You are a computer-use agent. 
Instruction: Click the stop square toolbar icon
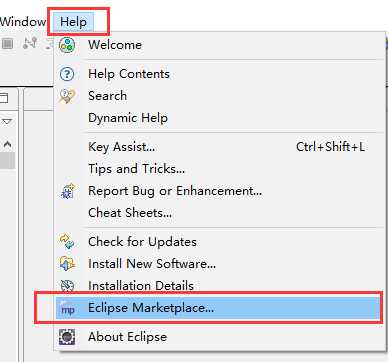coord(8,44)
